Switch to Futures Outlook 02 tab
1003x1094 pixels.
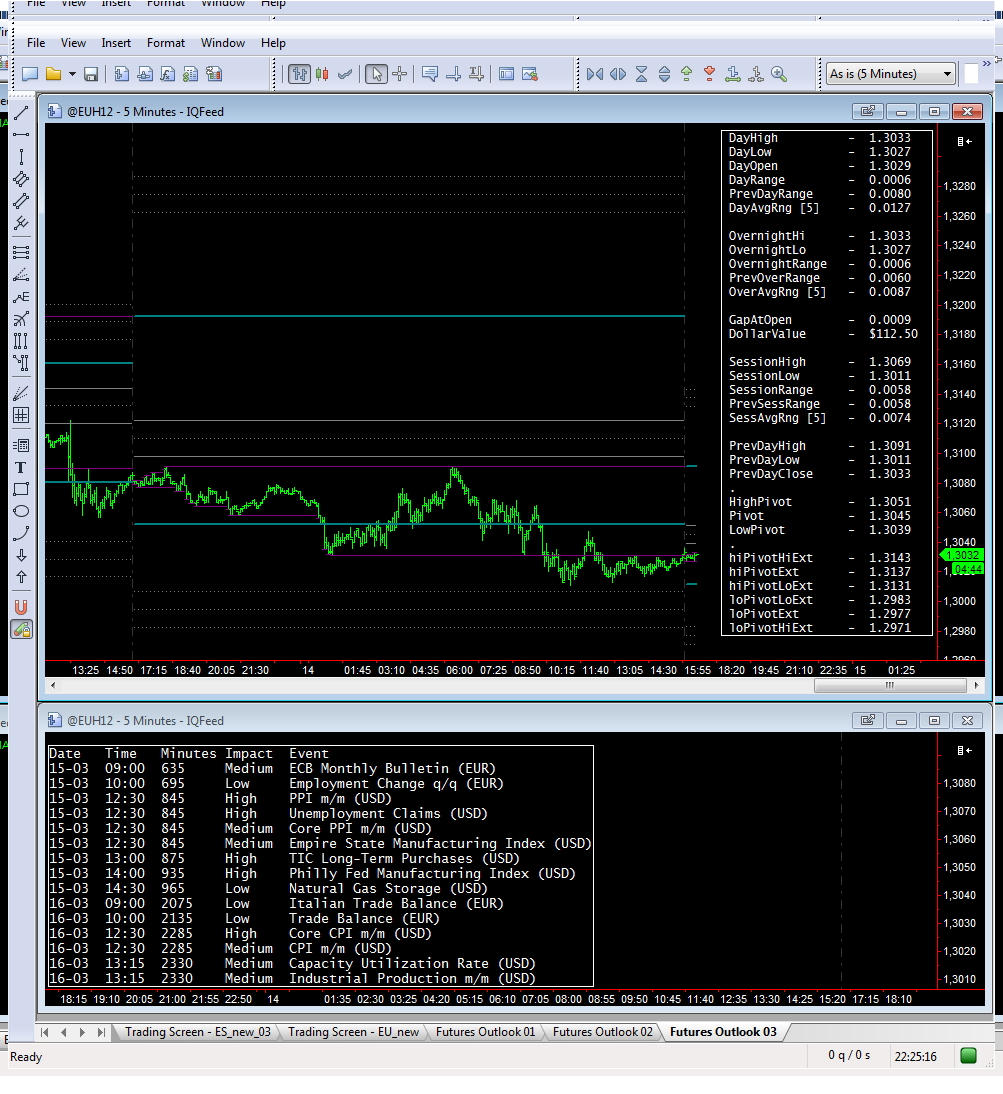tap(603, 1032)
